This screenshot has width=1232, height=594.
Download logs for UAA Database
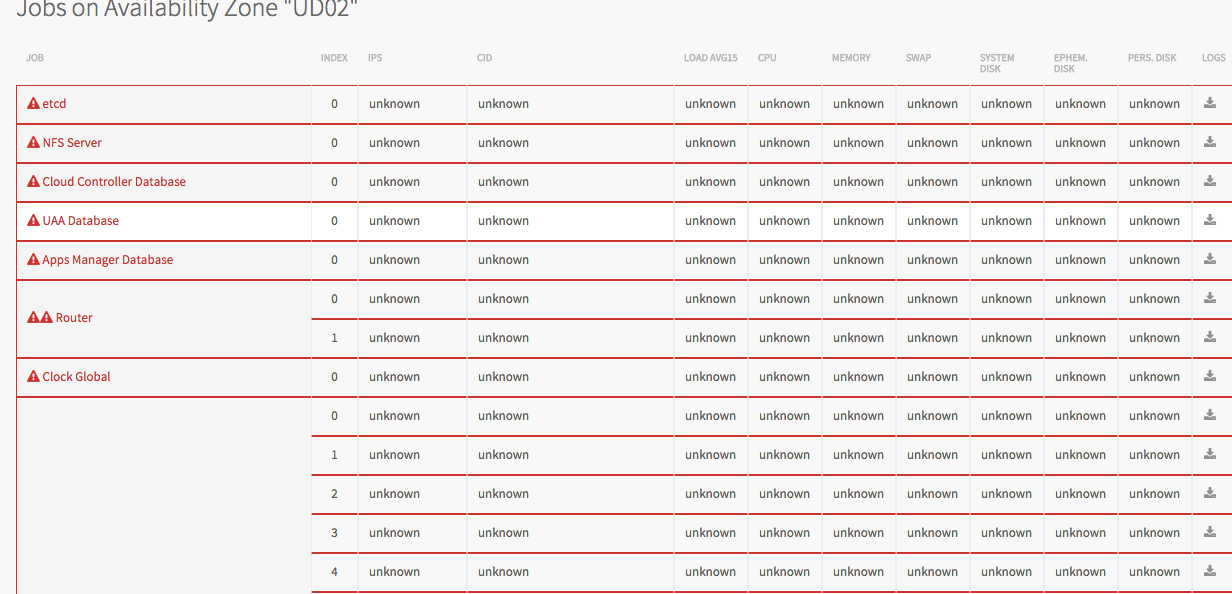pos(1209,219)
